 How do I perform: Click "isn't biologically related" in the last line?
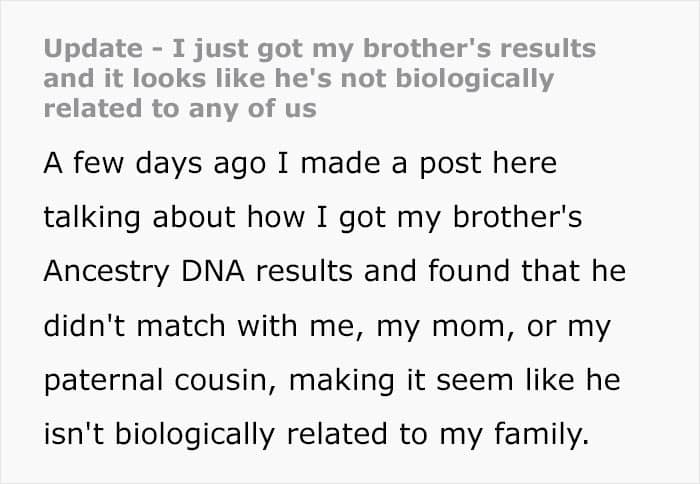point(215,434)
